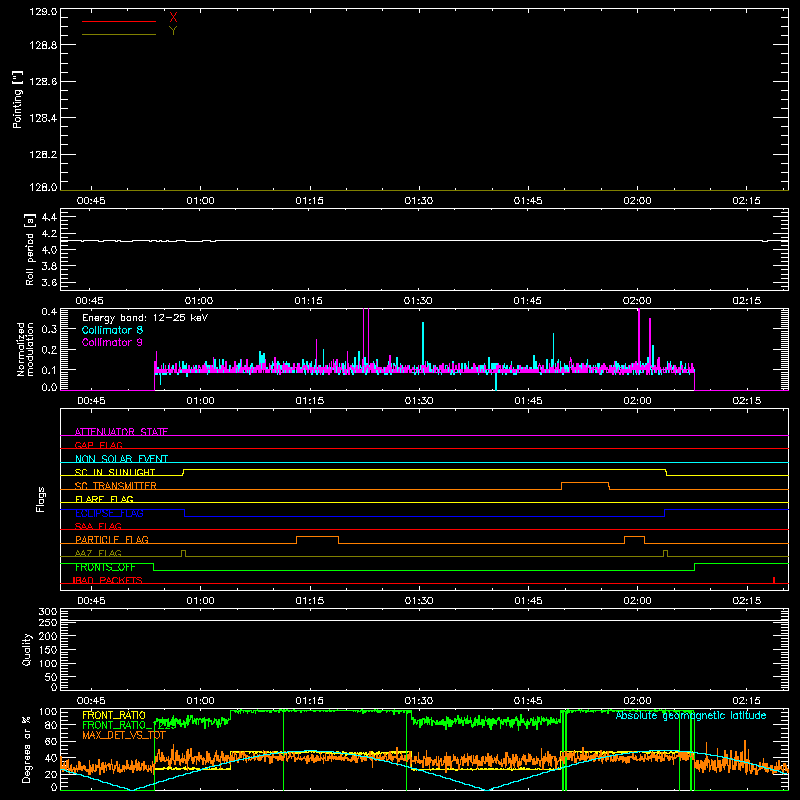Click the red X legend line sample
Image resolution: width=800 pixels, height=800 pixels.
point(119,21)
